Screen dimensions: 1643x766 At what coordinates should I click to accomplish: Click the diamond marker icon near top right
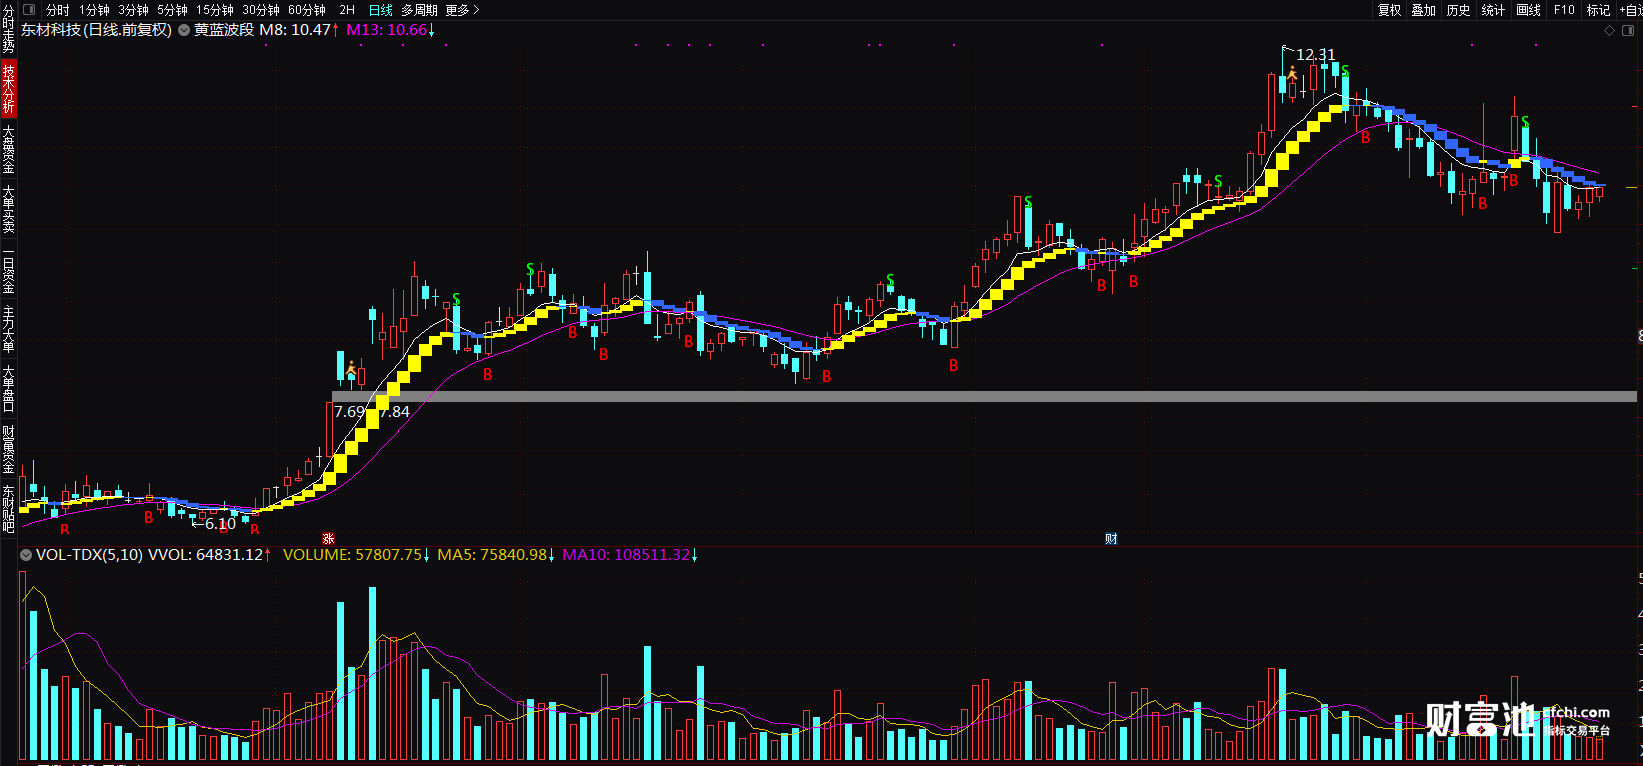(x=1609, y=30)
